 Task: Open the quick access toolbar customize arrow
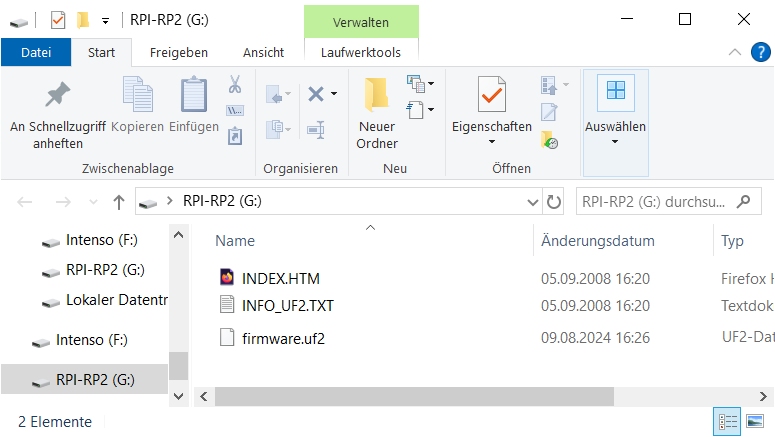pos(105,20)
